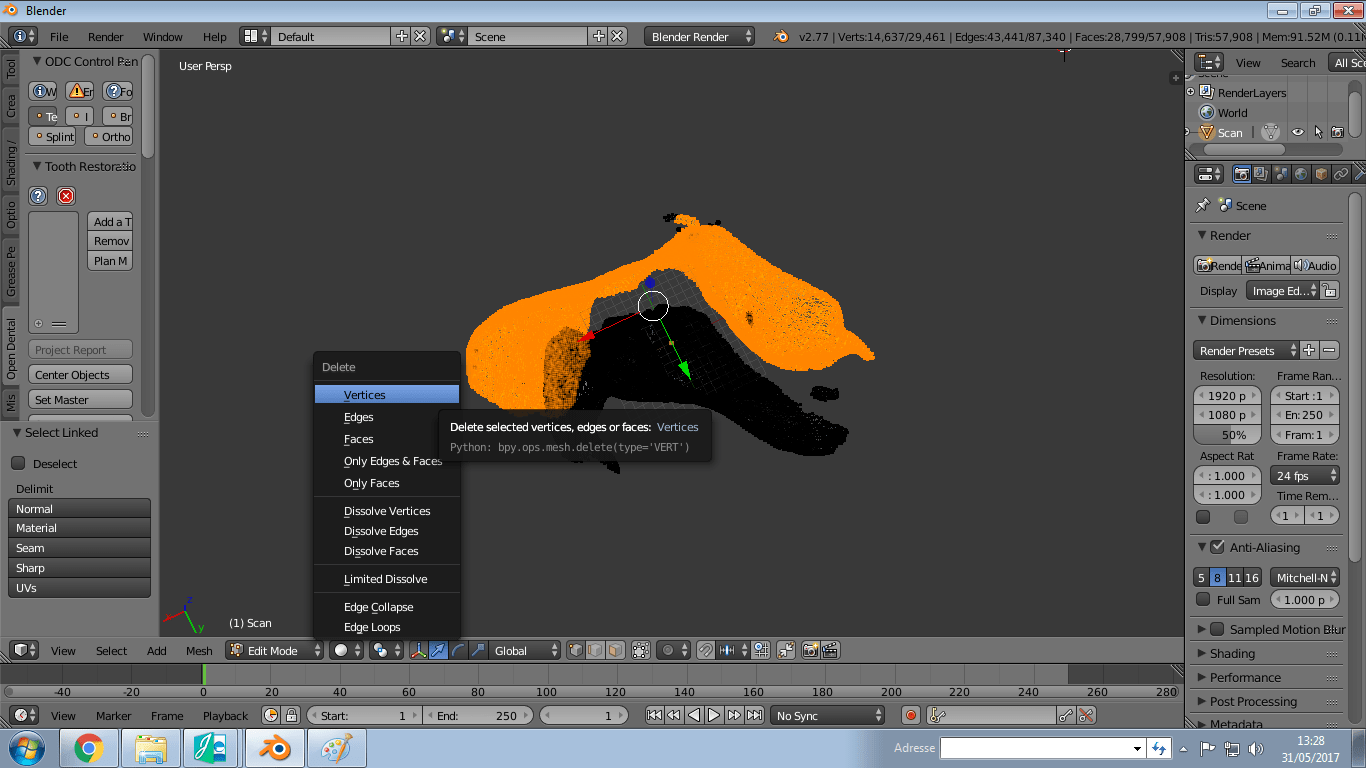
Task: Enable the Full Sample checkbox
Action: 1203,600
